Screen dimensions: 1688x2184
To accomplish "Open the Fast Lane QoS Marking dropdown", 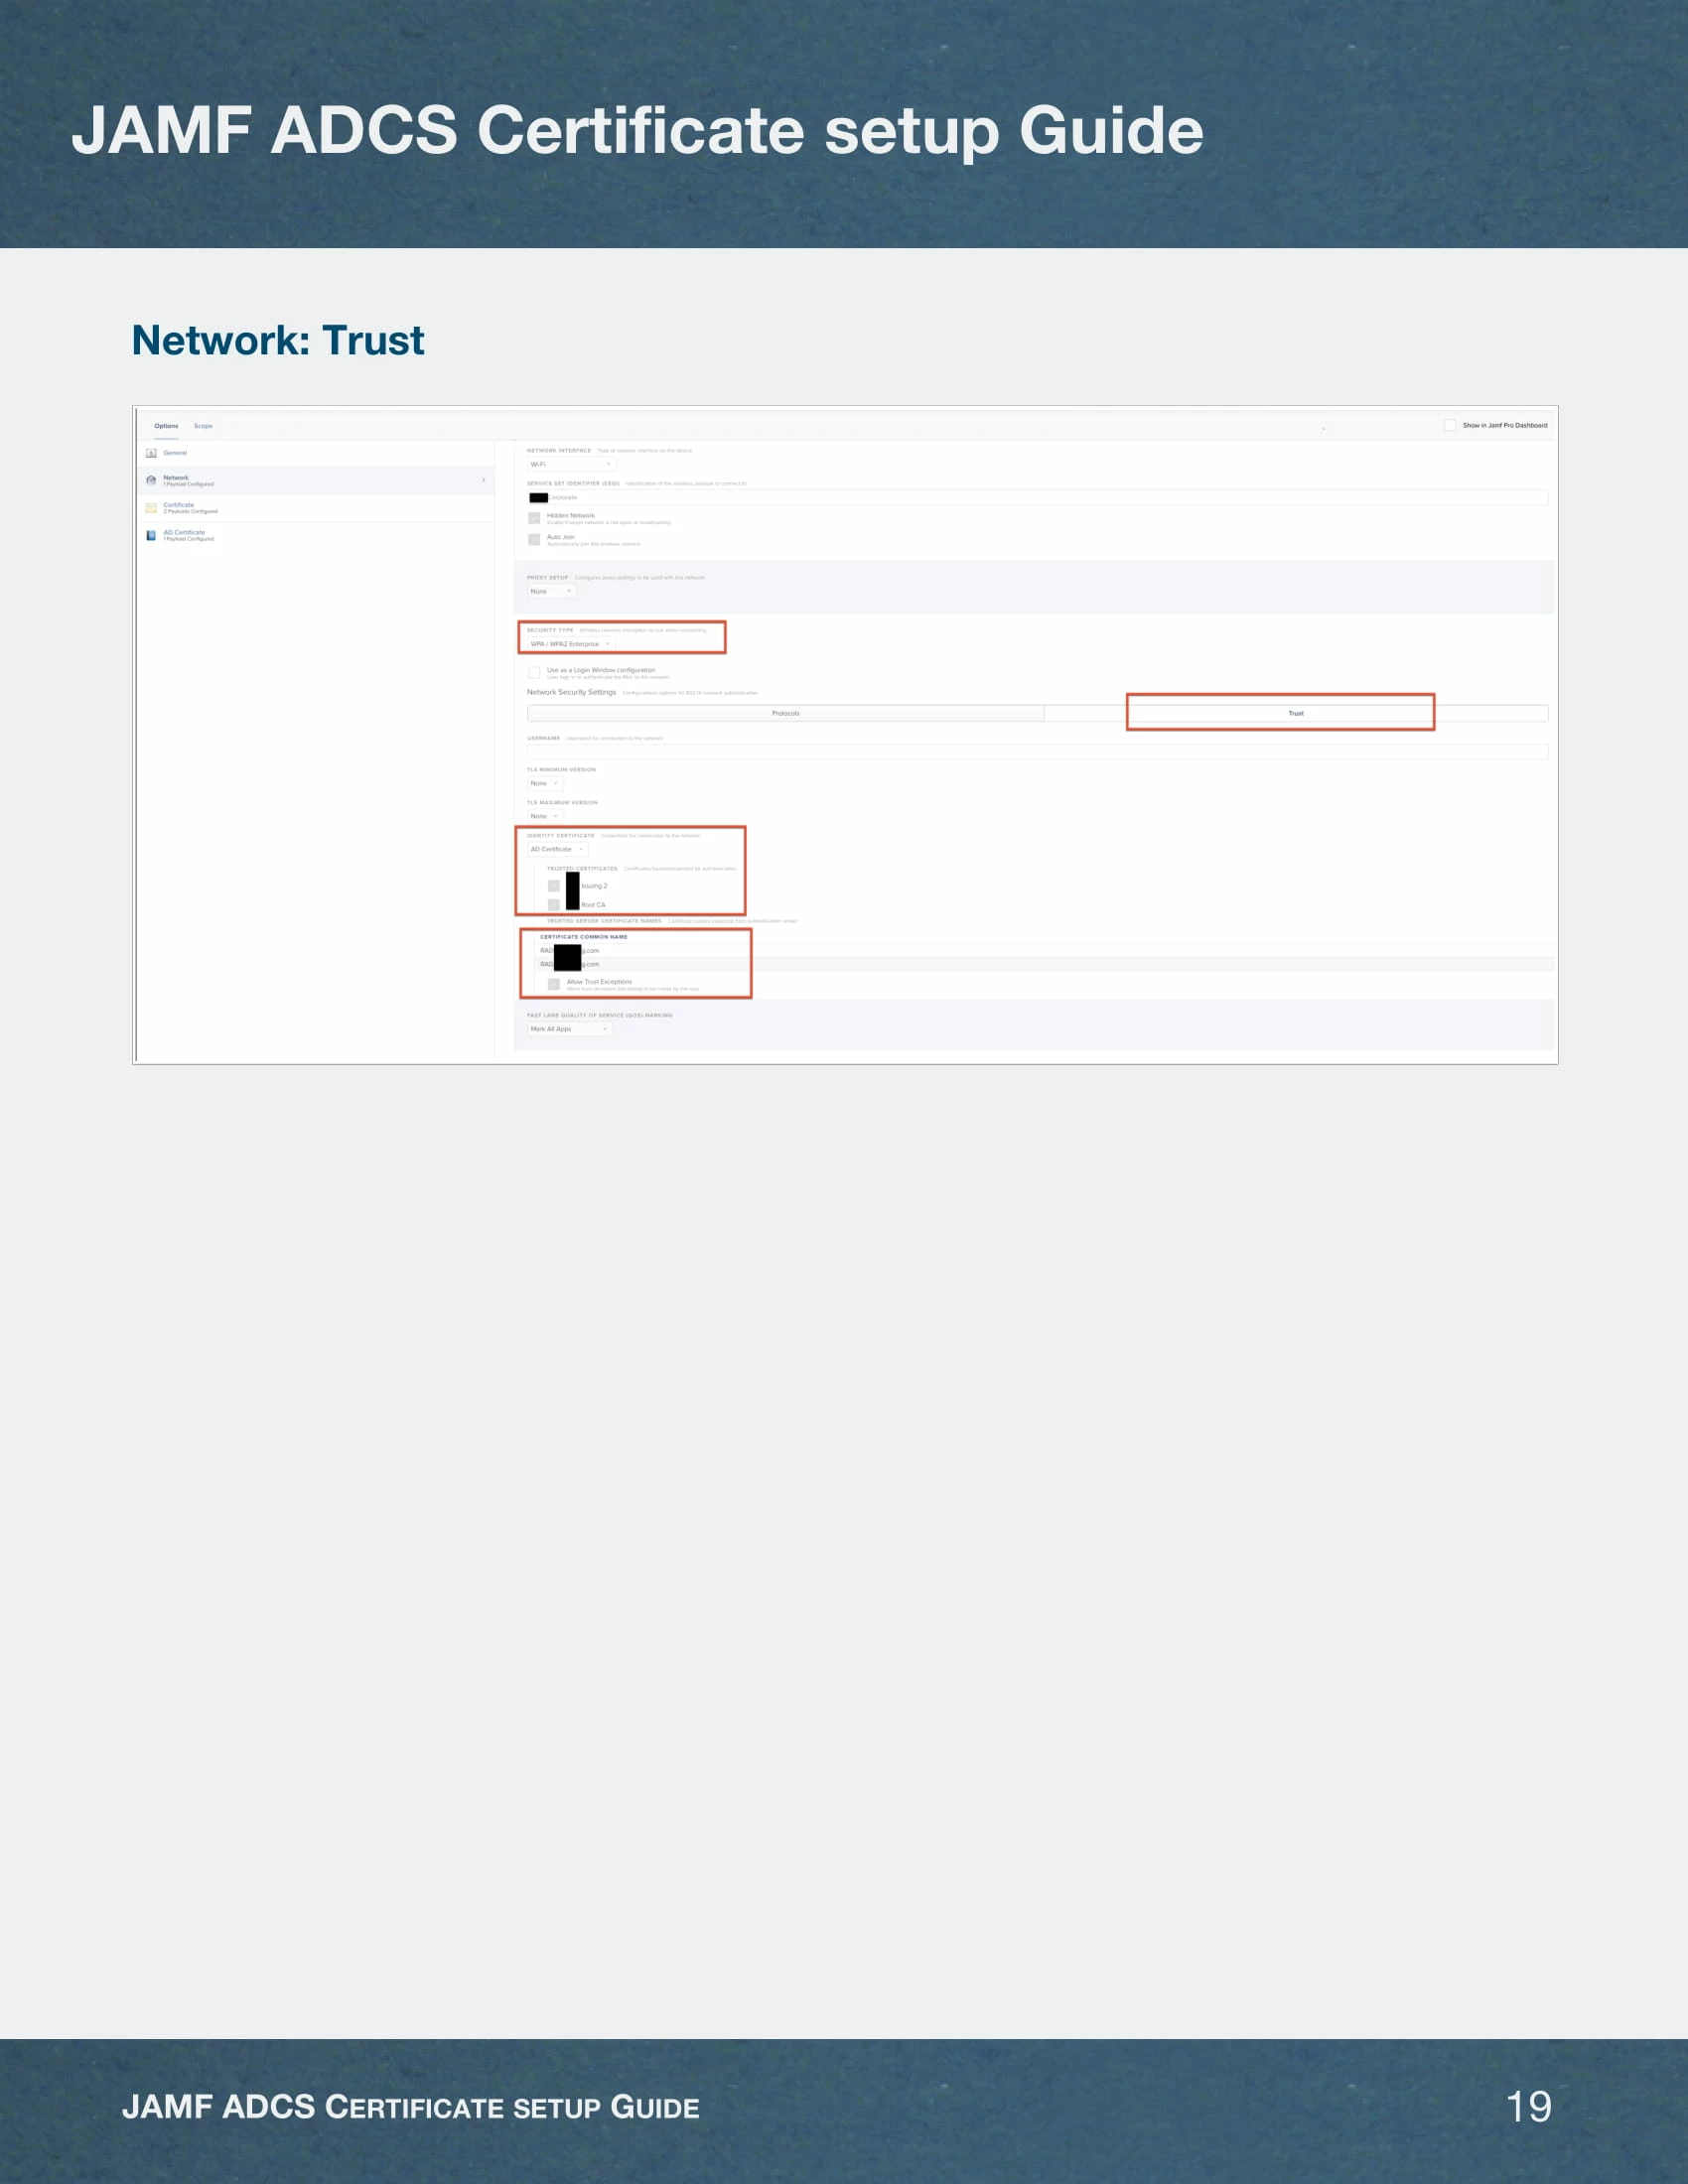I will tap(569, 1029).
